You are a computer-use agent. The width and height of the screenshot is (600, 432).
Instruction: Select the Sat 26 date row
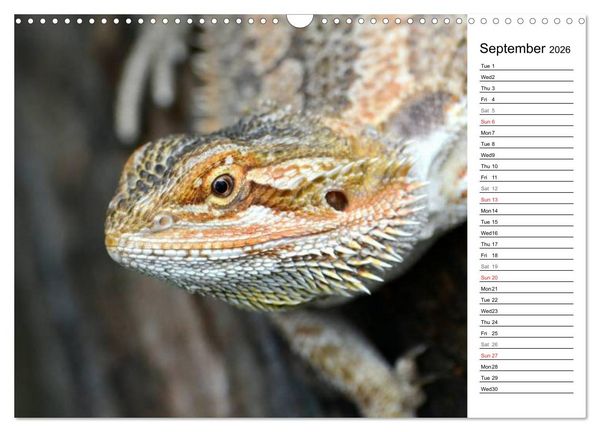(527, 344)
